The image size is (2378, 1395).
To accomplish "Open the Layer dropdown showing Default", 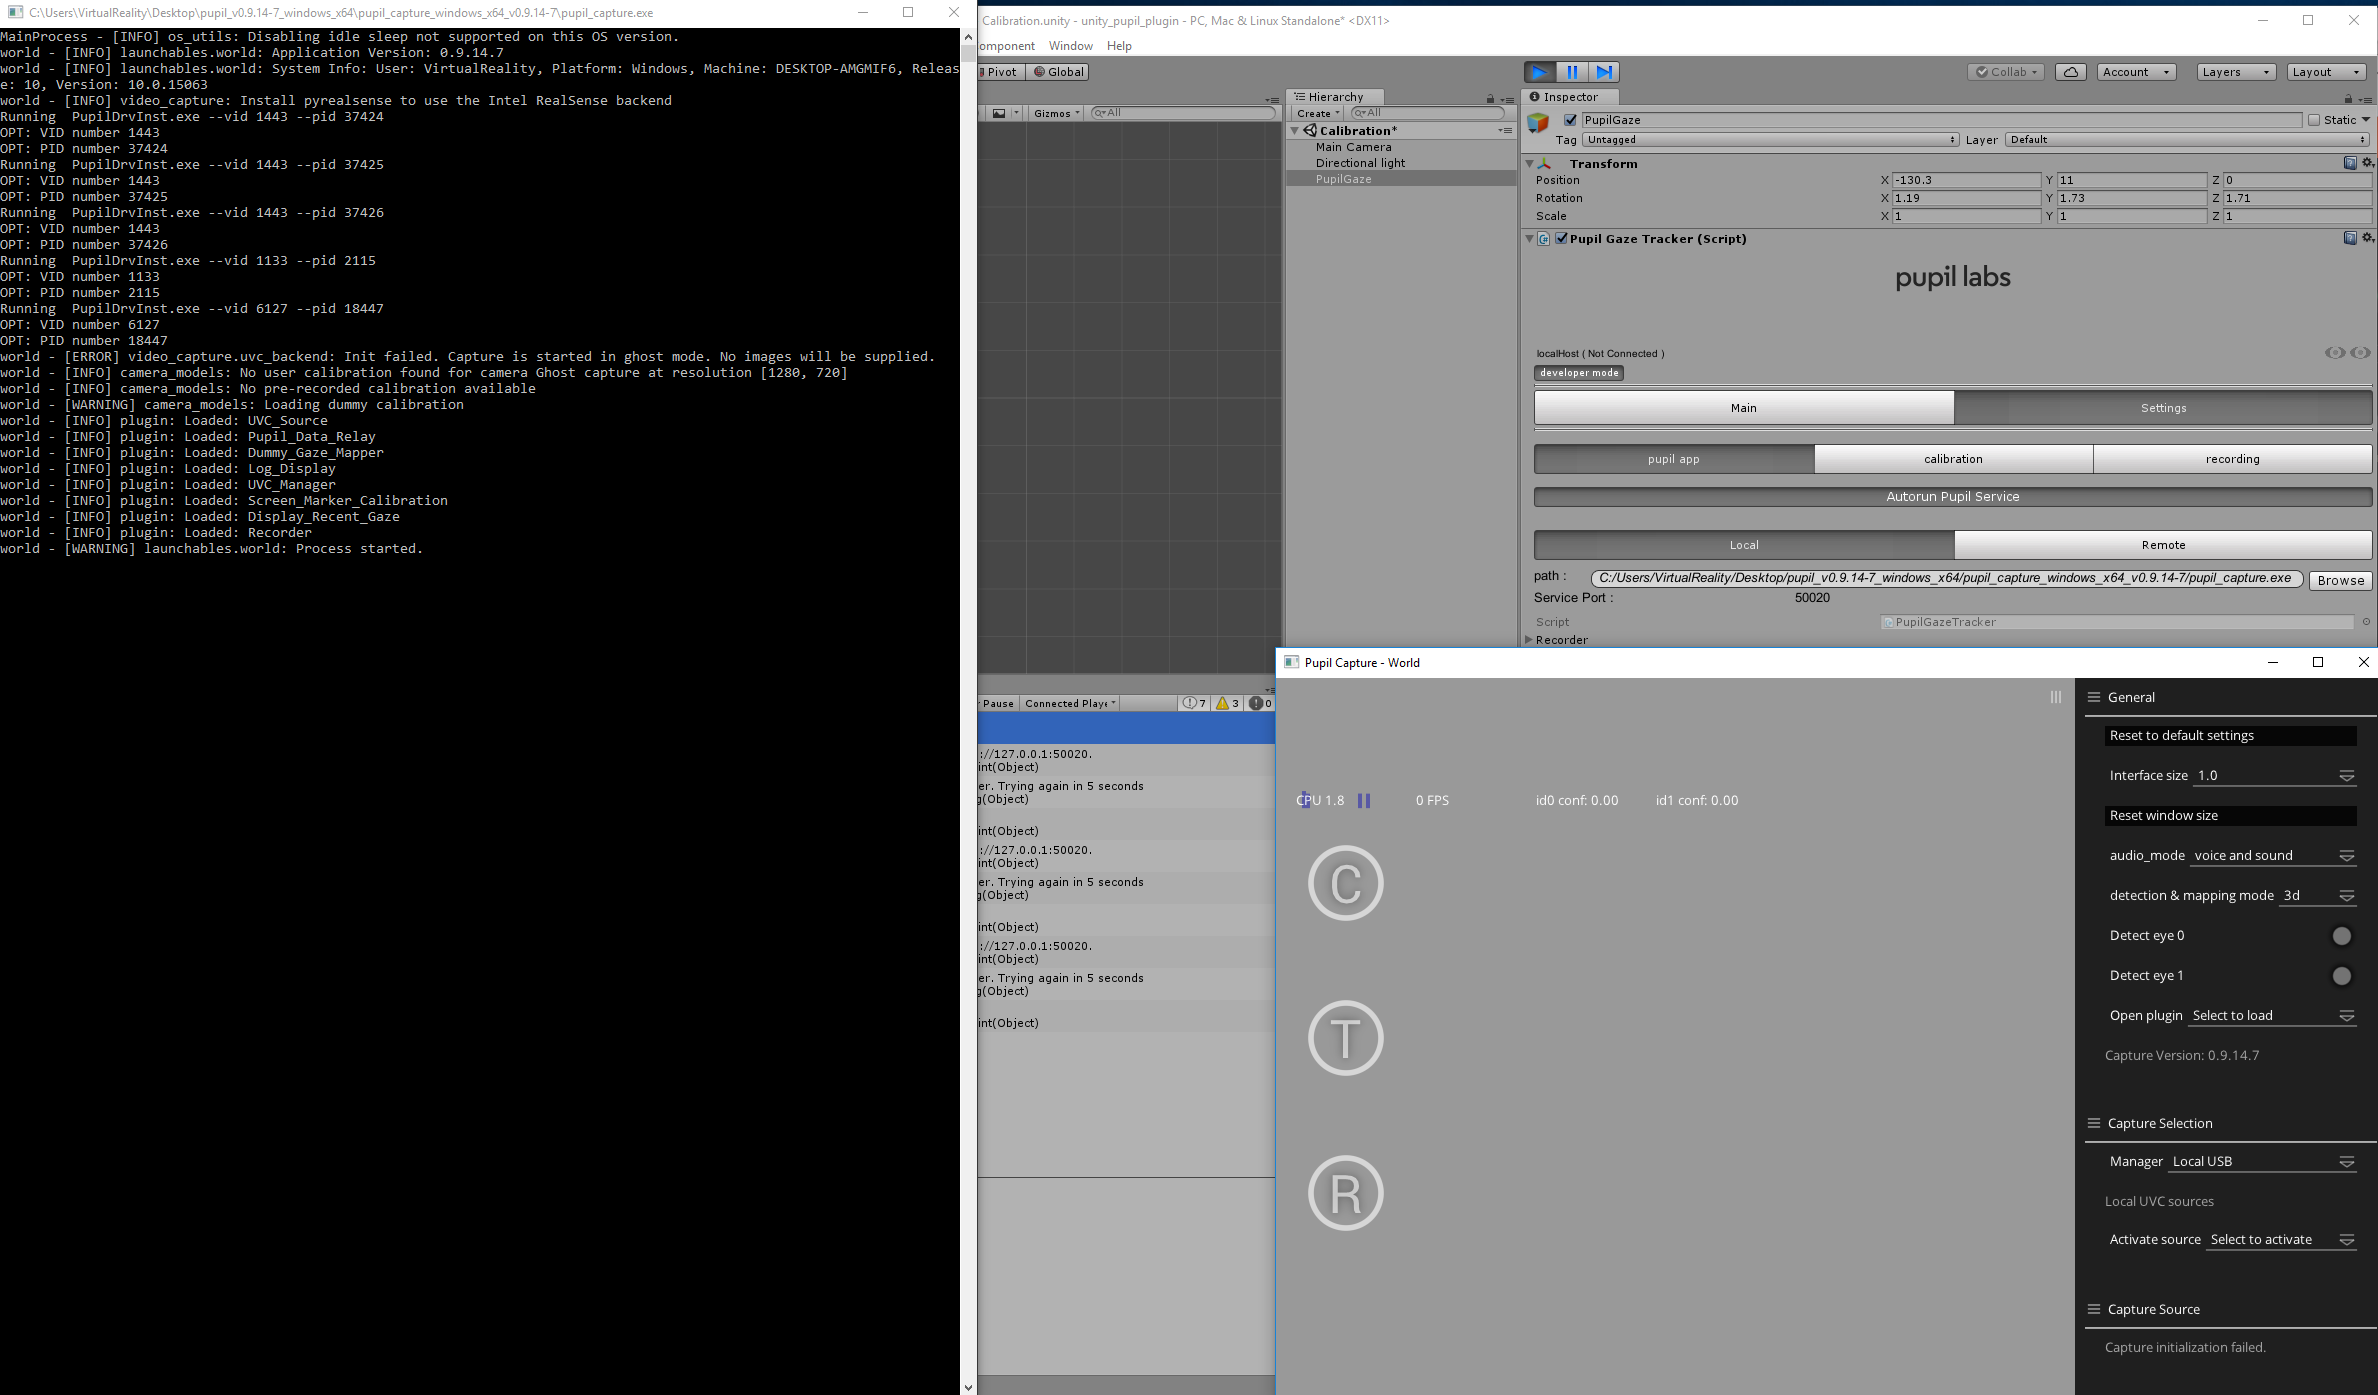I will (x=2188, y=140).
